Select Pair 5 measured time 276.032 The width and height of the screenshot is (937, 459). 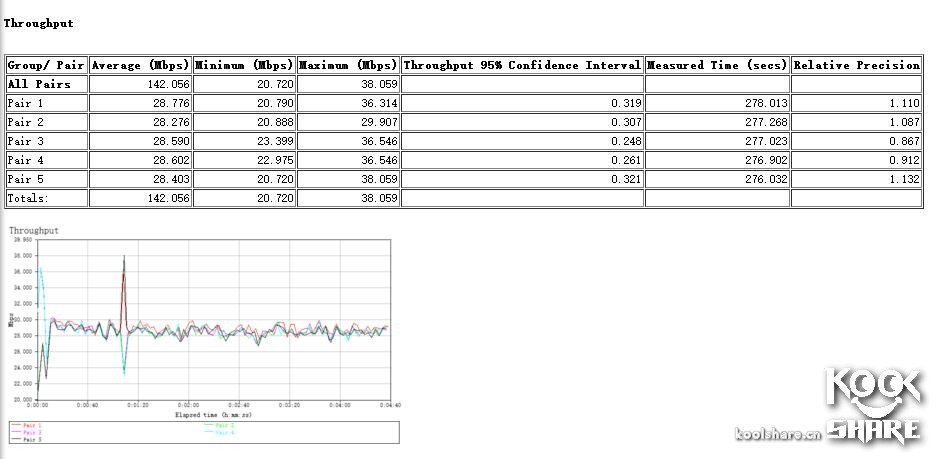click(767, 179)
